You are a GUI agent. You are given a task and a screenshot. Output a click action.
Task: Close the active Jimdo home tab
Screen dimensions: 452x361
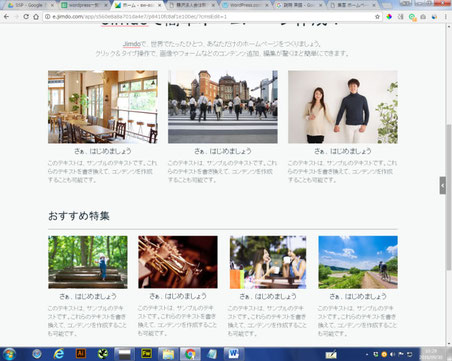(x=160, y=5)
